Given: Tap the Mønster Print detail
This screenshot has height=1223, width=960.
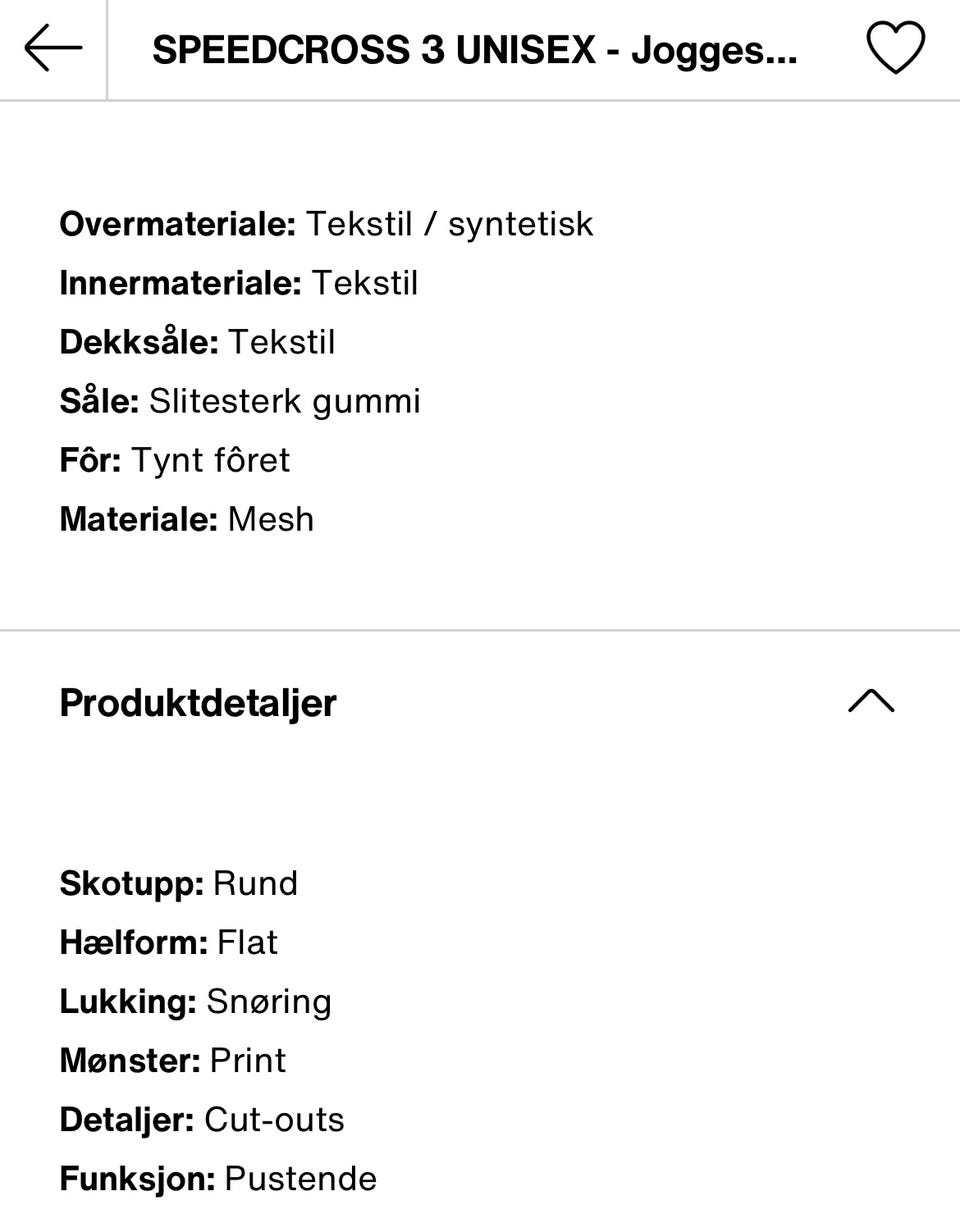Looking at the screenshot, I should tap(172, 1060).
